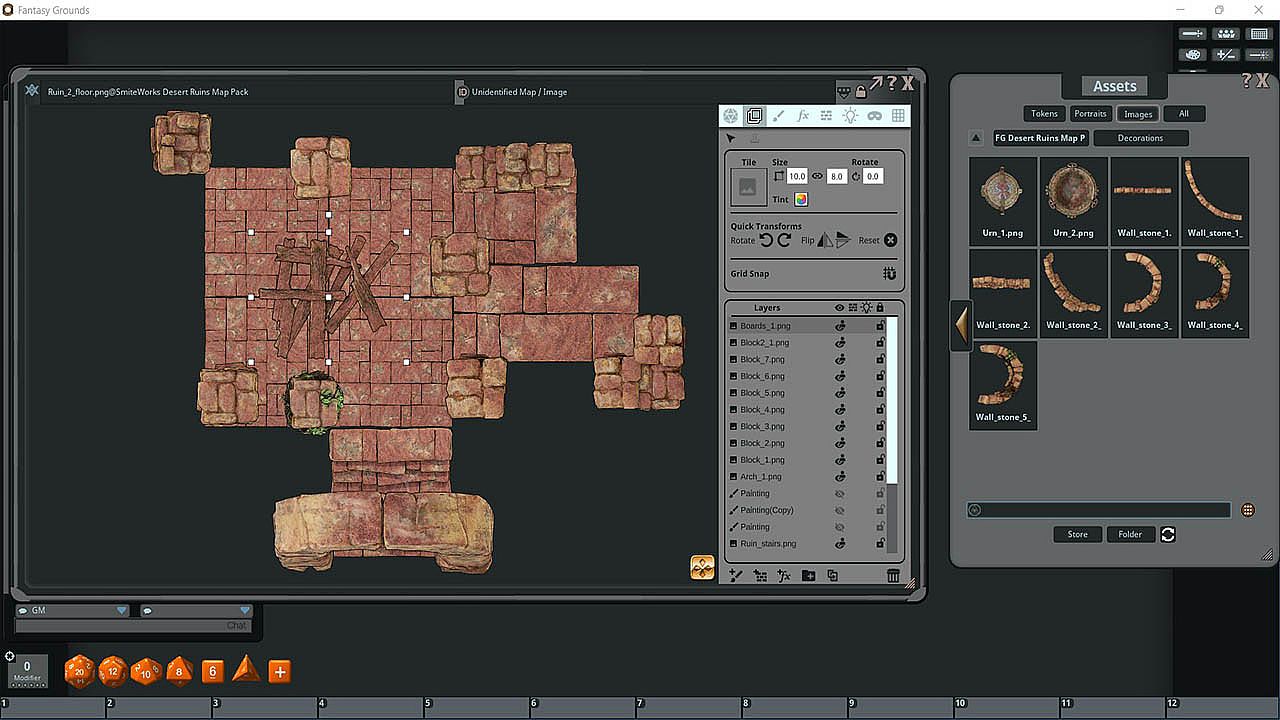This screenshot has height=720, width=1280.
Task: Click the lighting bulb tool icon
Action: tap(850, 116)
